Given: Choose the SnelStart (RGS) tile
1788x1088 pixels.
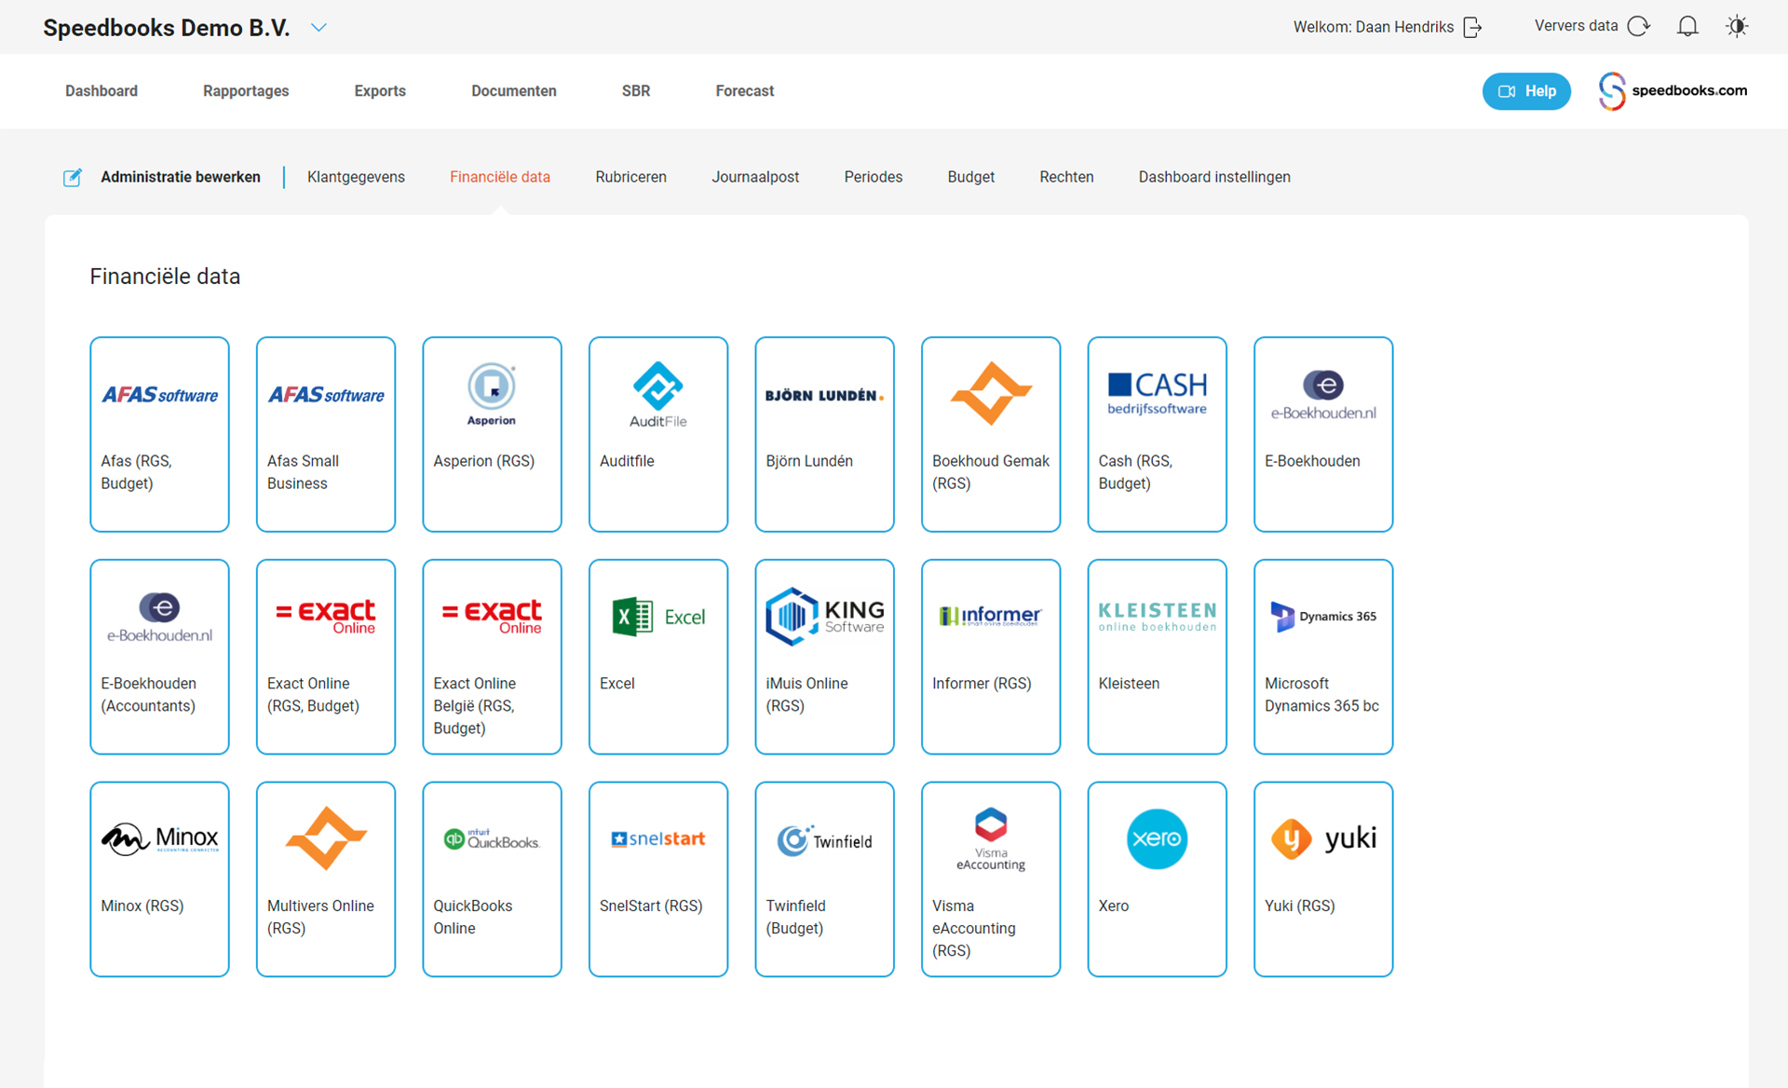Looking at the screenshot, I should [658, 878].
